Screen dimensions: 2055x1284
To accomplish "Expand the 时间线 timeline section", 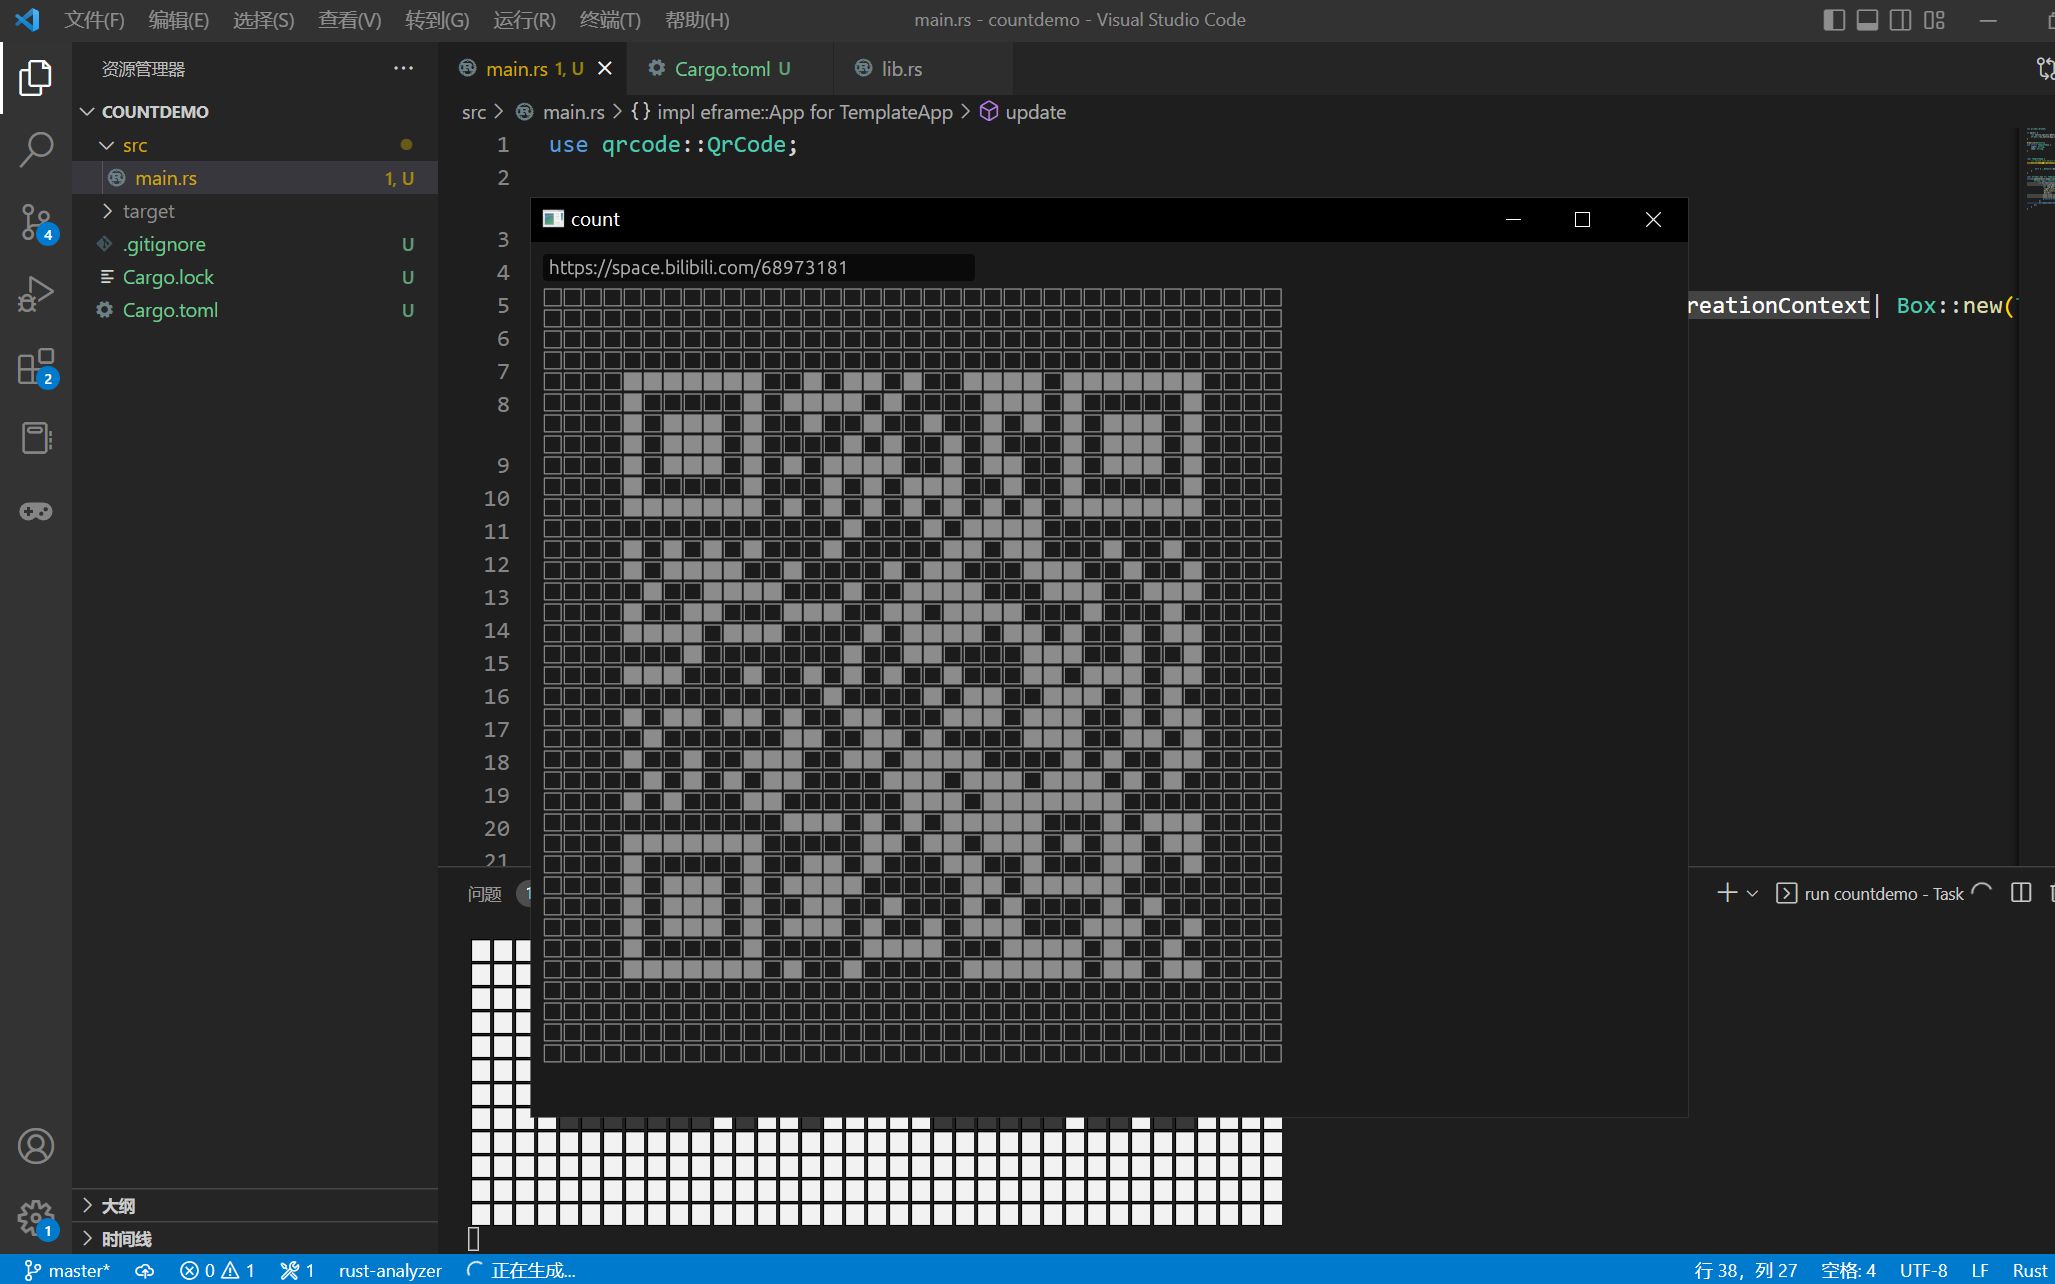I will point(256,1238).
